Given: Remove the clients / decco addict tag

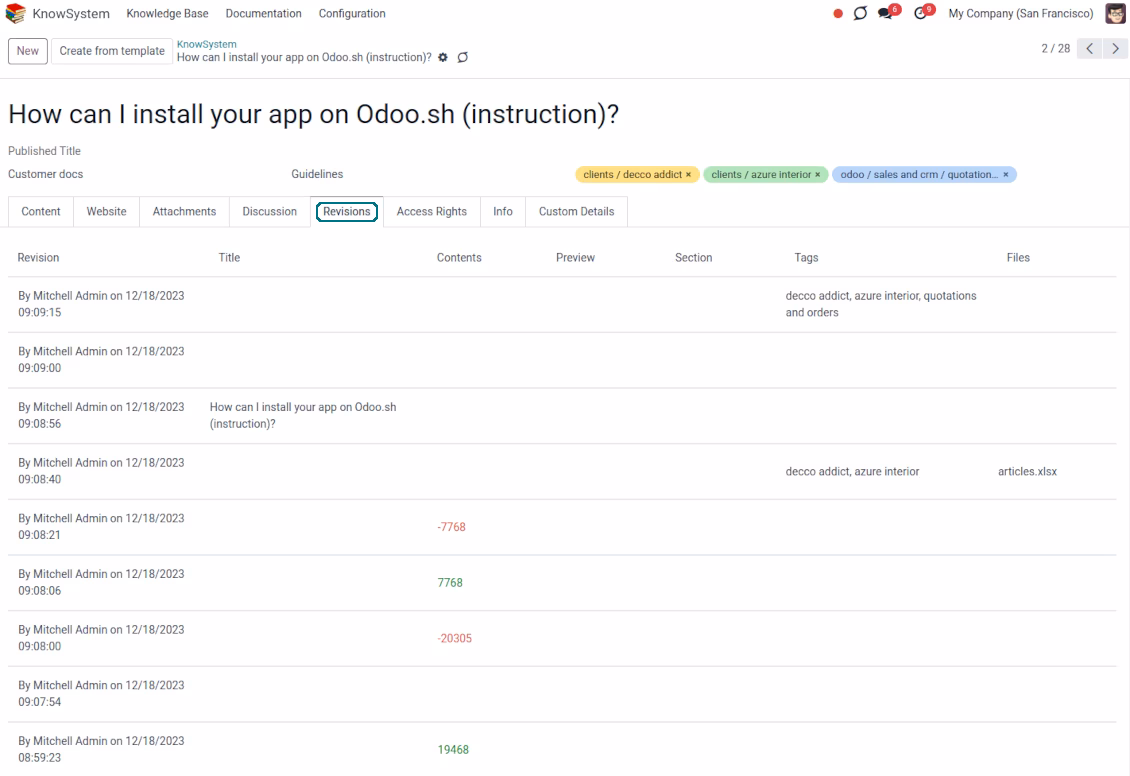Looking at the screenshot, I should [688, 174].
